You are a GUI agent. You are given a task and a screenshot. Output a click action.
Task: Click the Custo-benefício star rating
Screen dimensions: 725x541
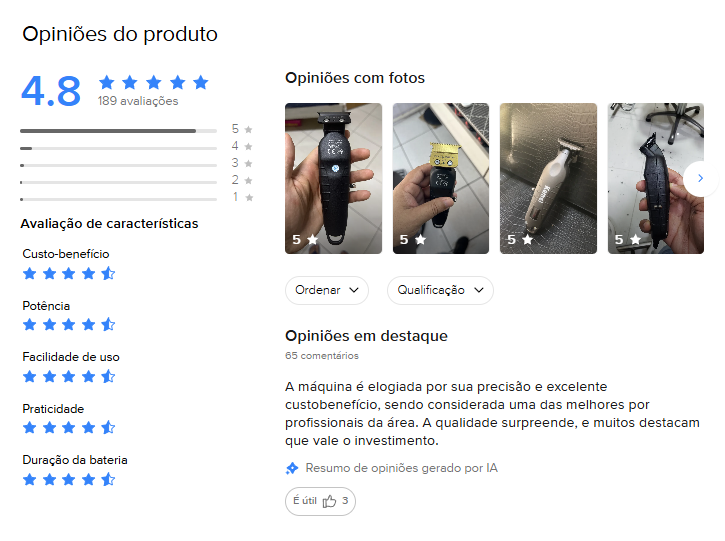69,273
